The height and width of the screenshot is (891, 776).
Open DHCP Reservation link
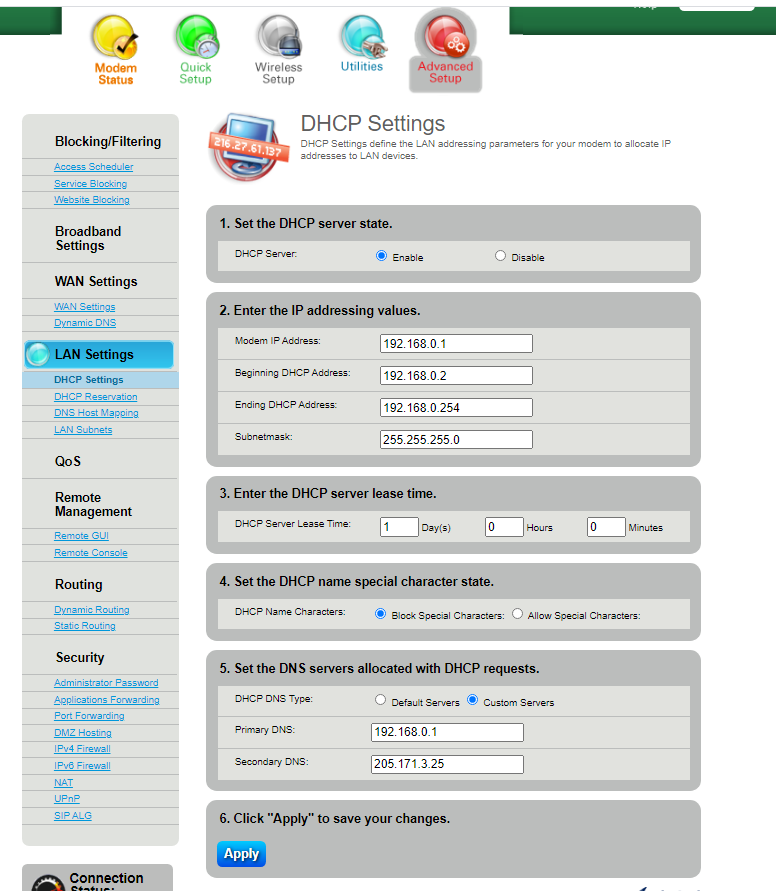click(95, 397)
